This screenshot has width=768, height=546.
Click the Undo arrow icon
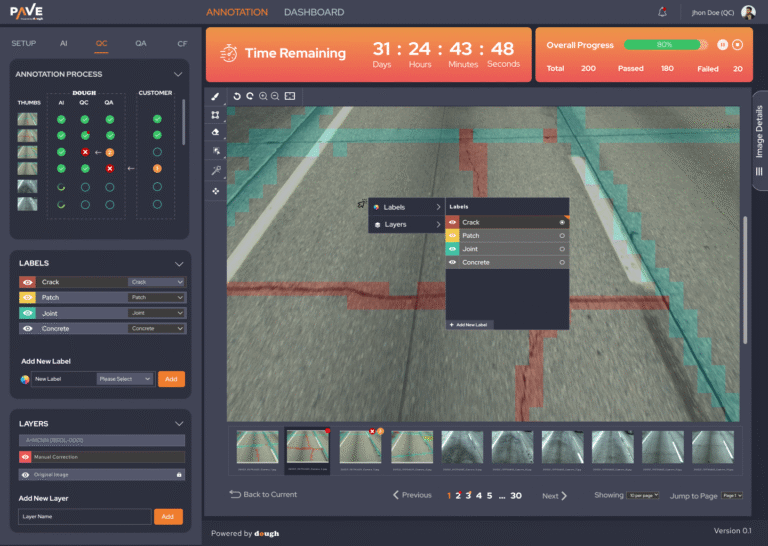(238, 96)
